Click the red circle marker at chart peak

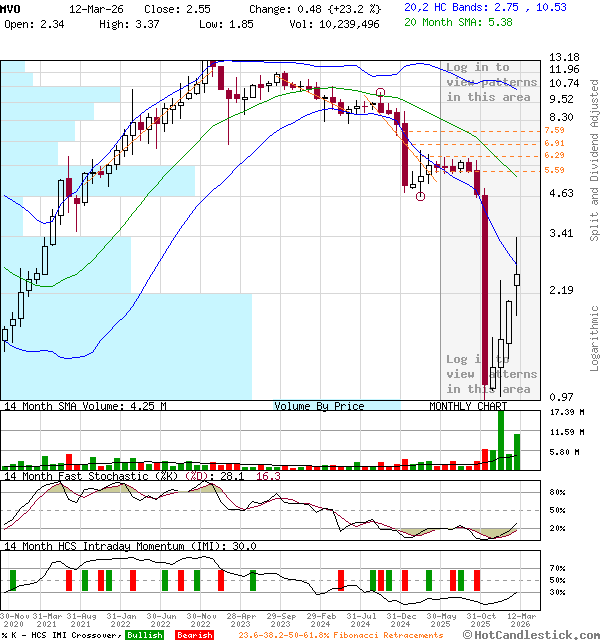click(381, 92)
